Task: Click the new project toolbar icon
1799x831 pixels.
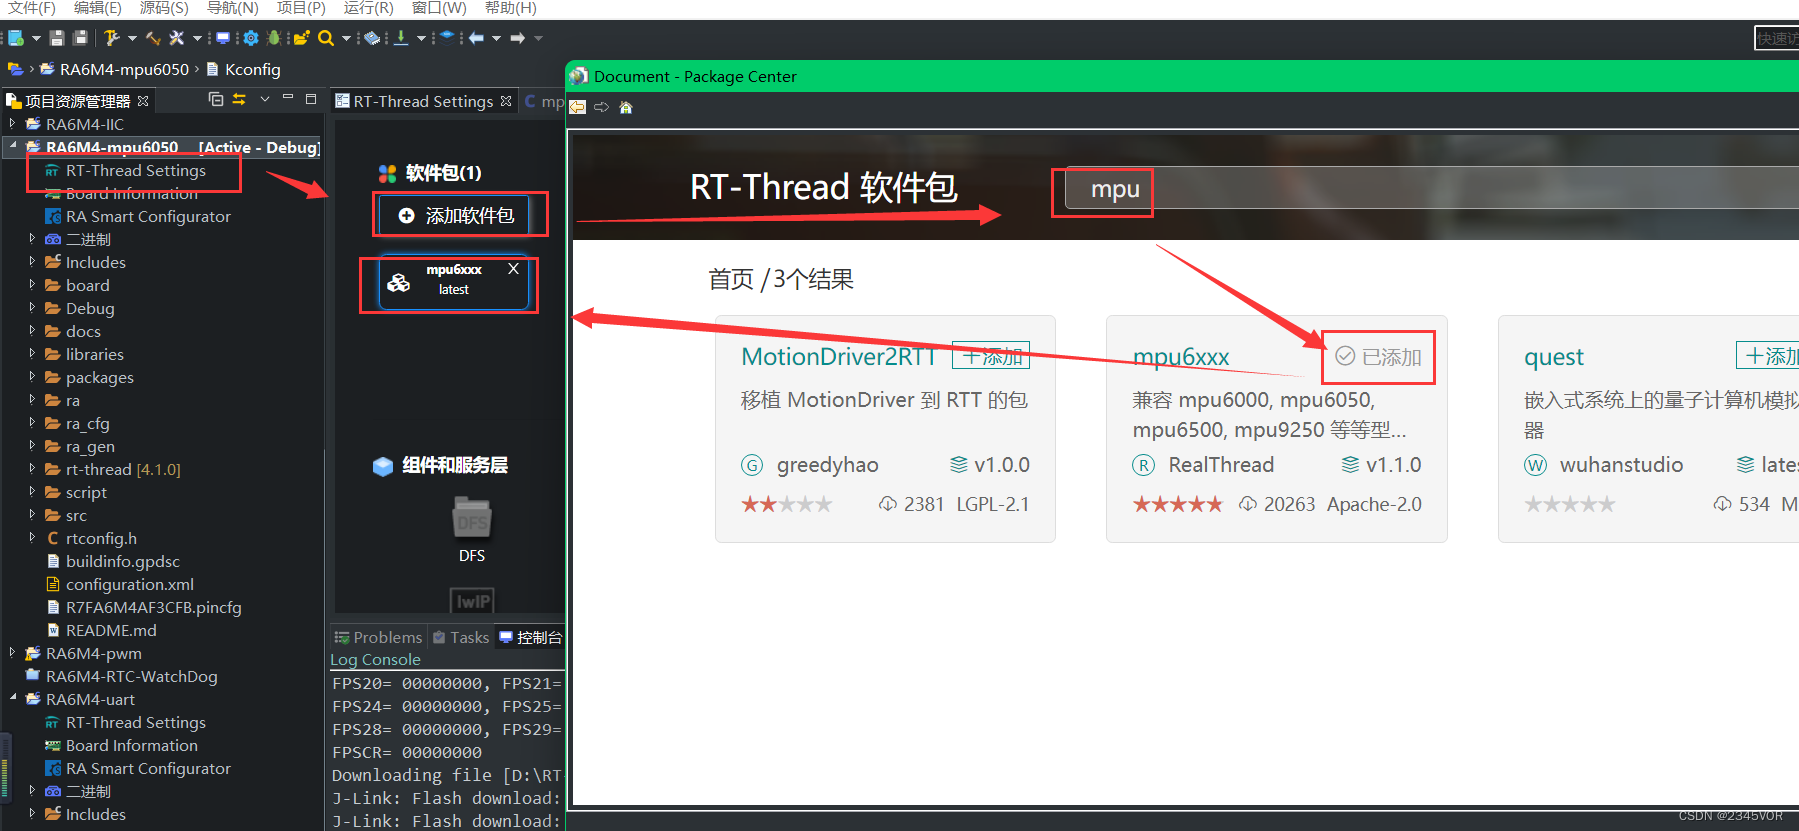Action: coord(16,38)
